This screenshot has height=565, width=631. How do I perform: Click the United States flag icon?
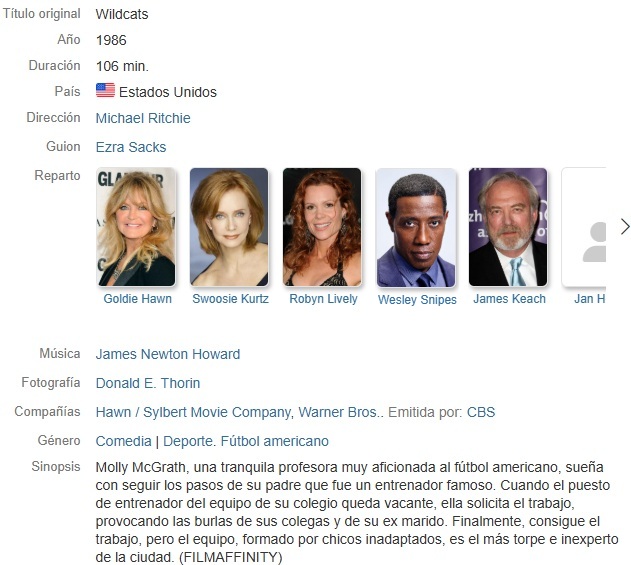(105, 90)
